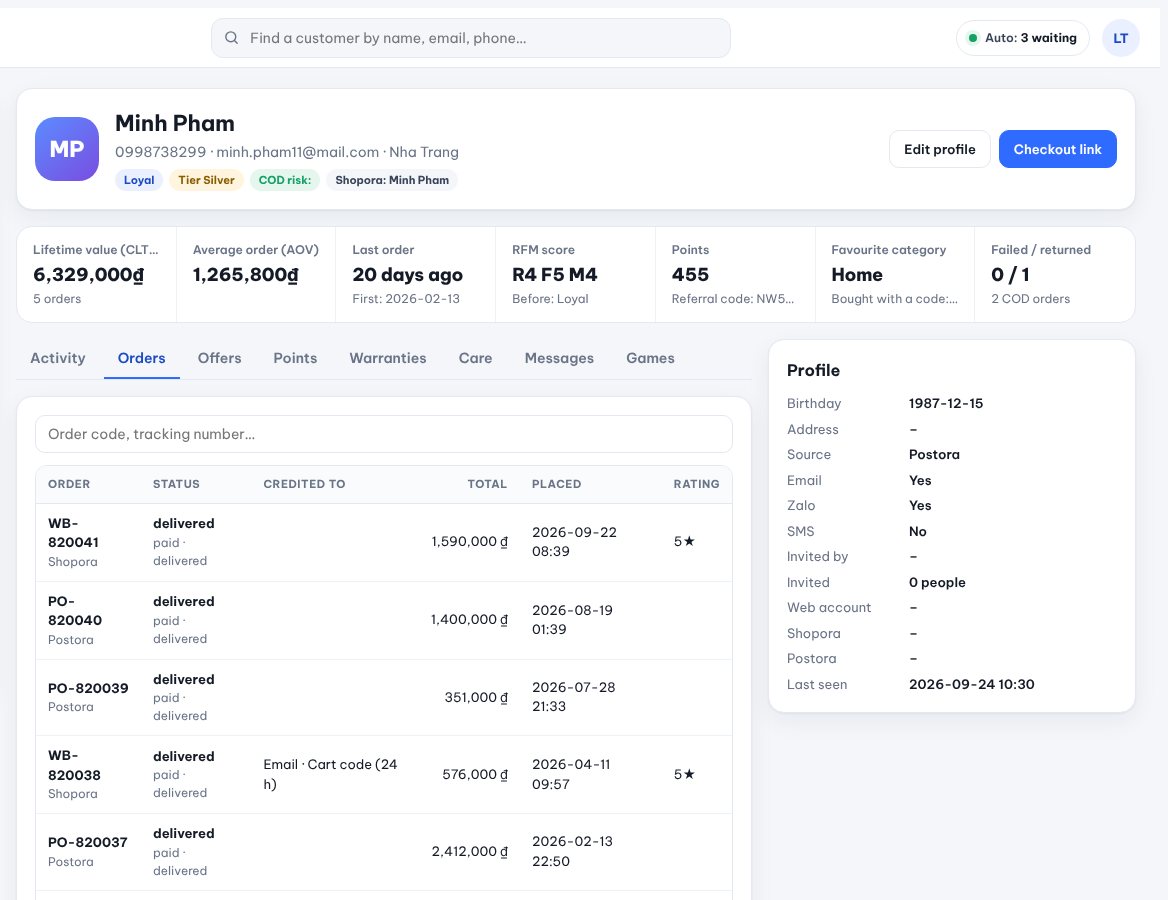Open the Games tab
Screen dimensions: 1168x900
[x=650, y=358]
